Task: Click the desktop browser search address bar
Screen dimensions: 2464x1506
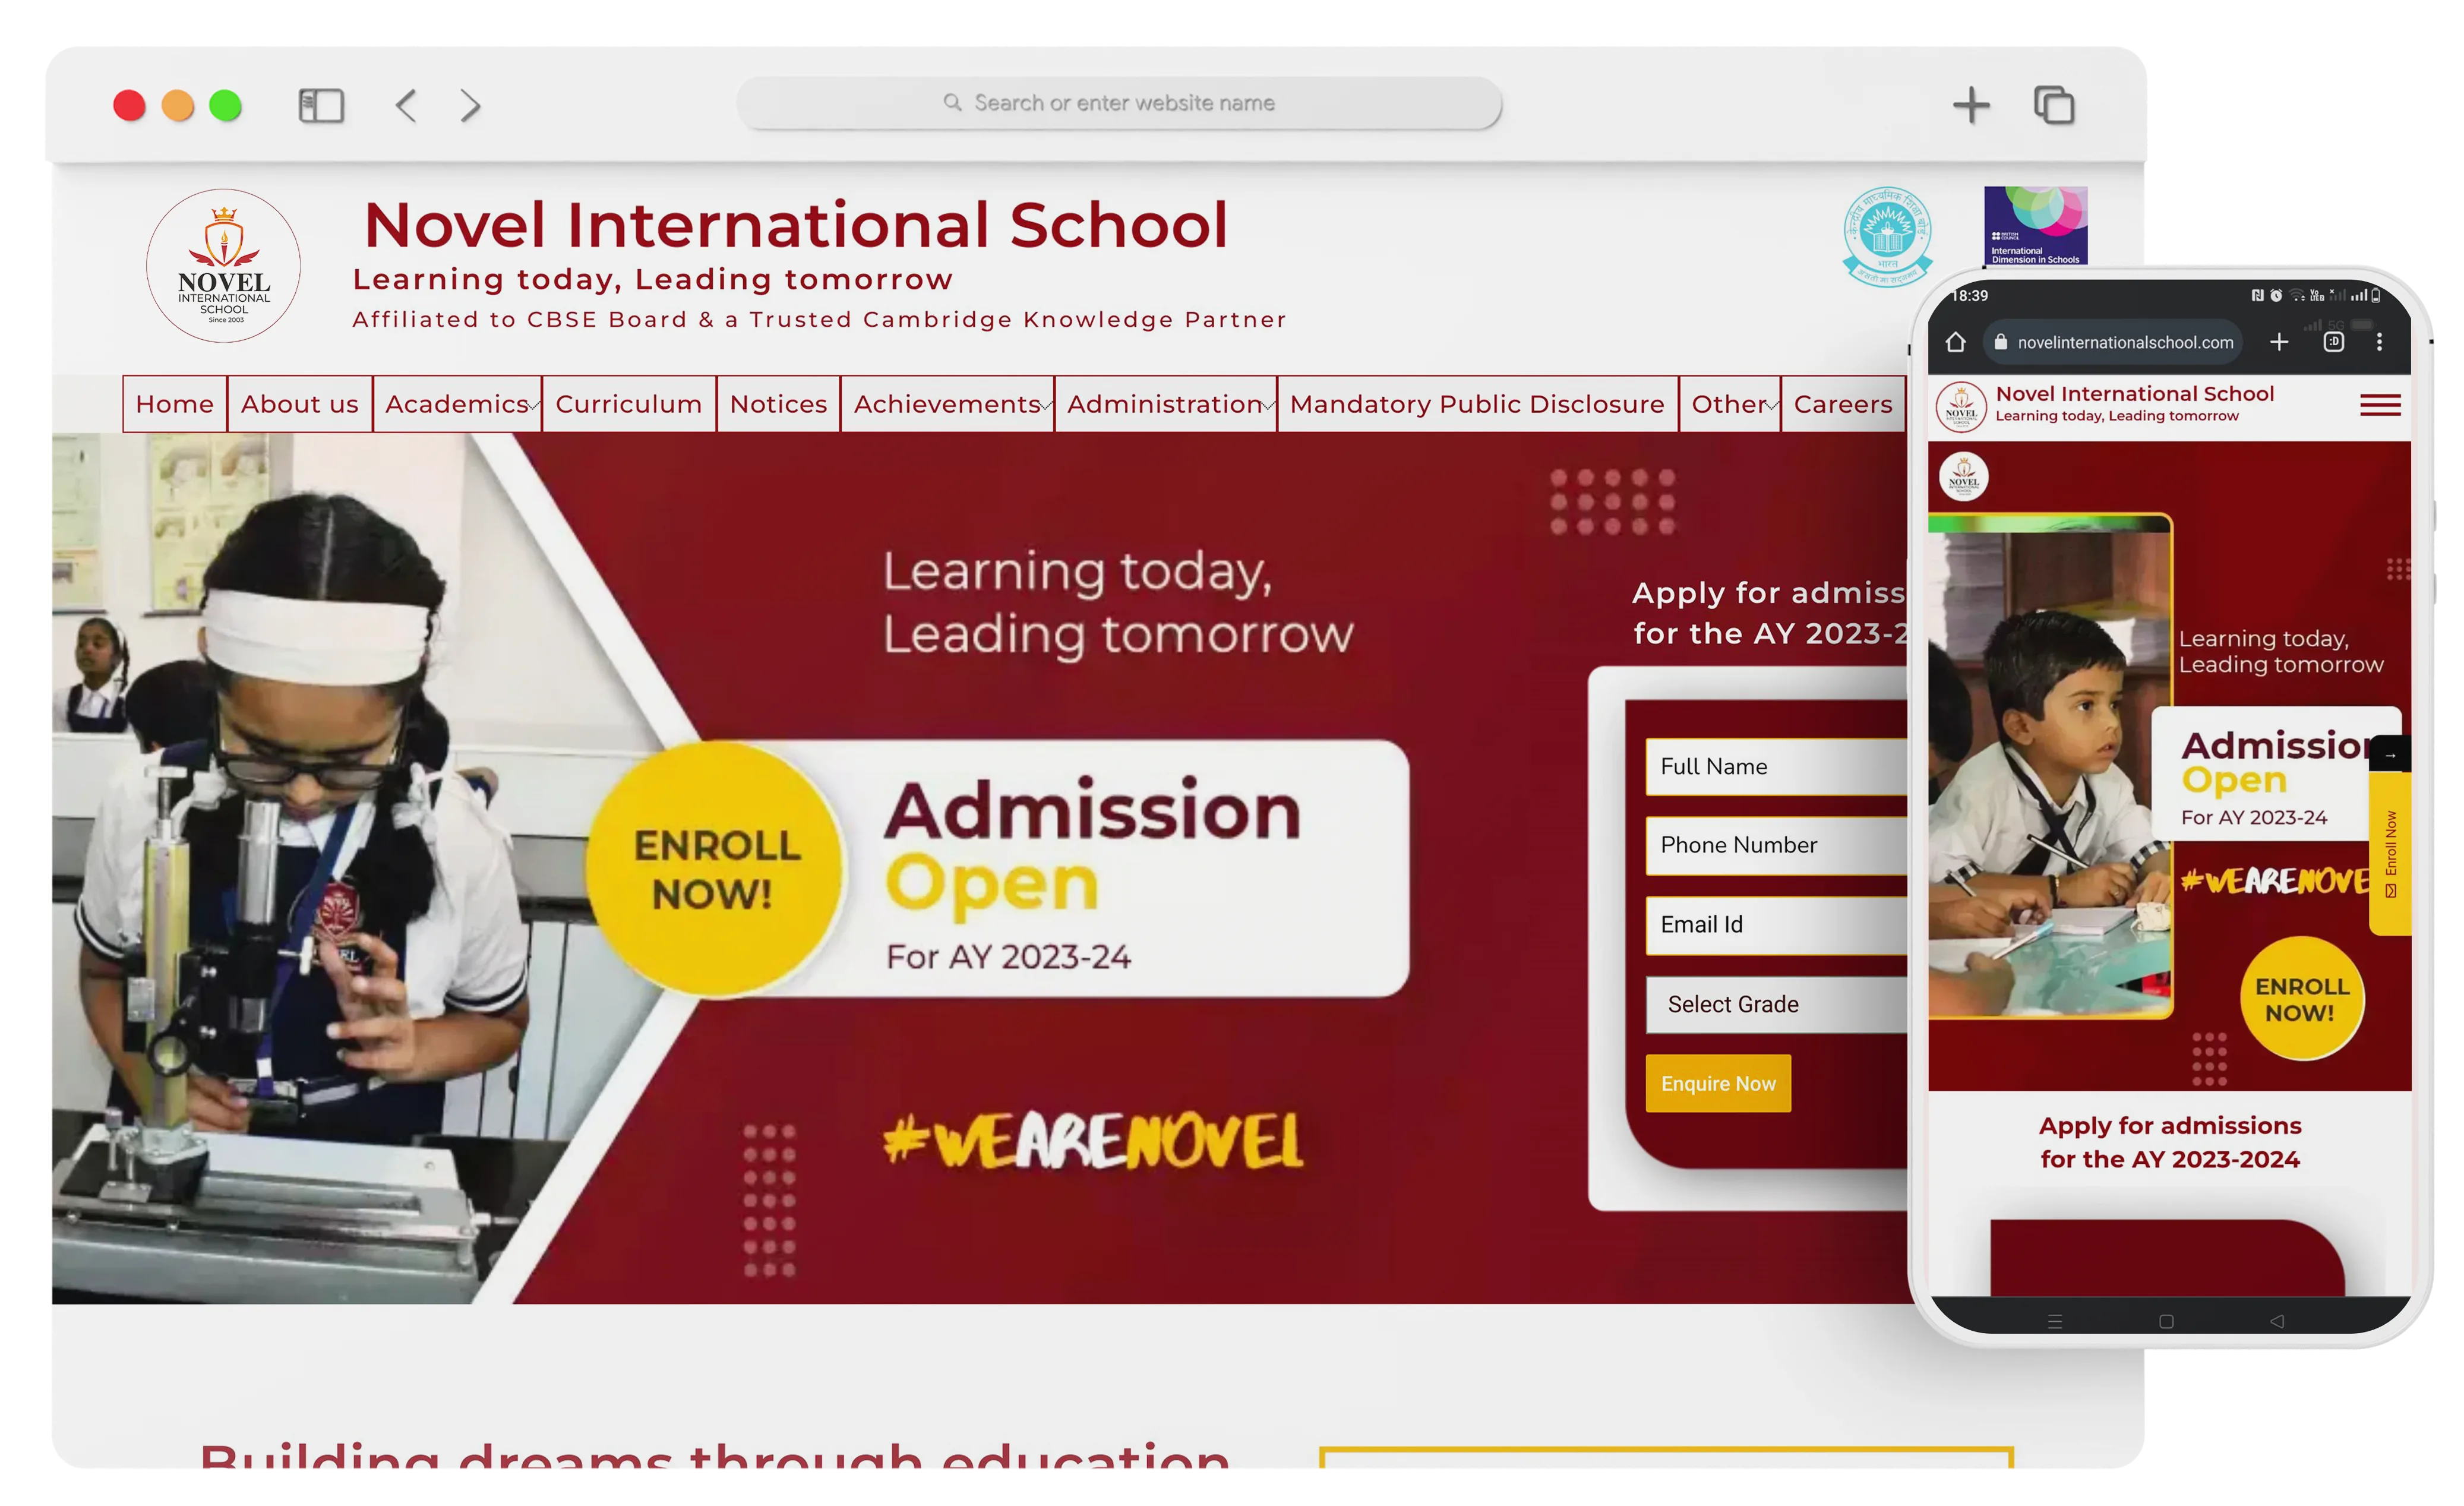Action: pos(1119,103)
